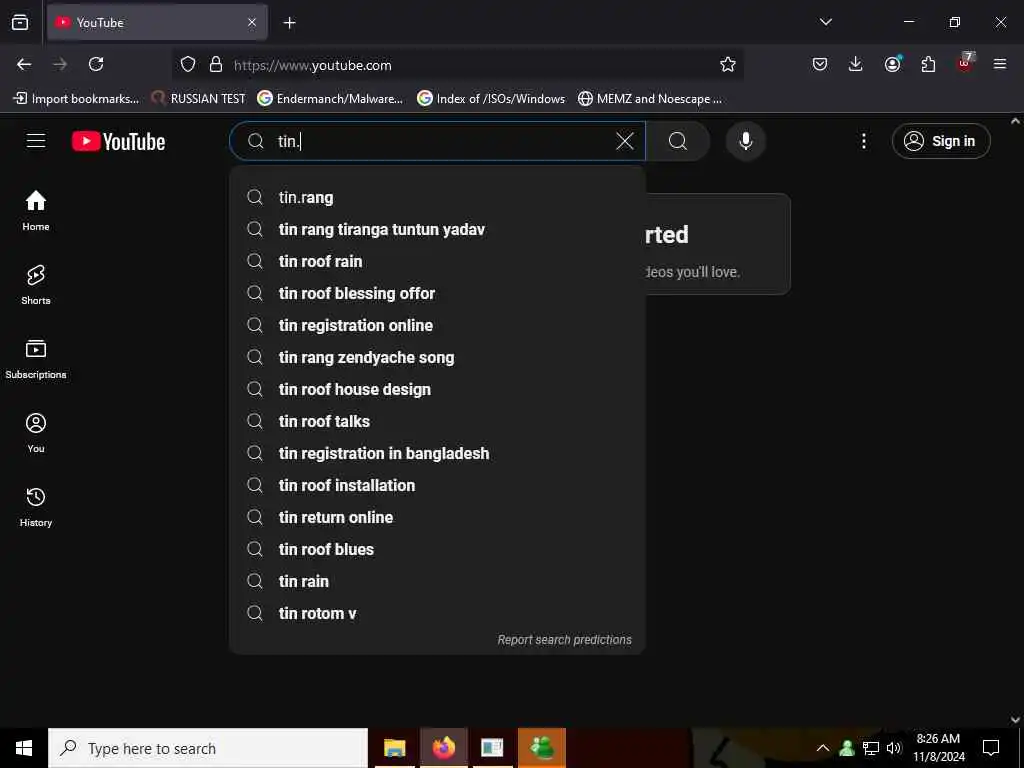This screenshot has width=1024, height=768.
Task: Open taskbar clock showing 8:26 AM
Action: tap(939, 748)
